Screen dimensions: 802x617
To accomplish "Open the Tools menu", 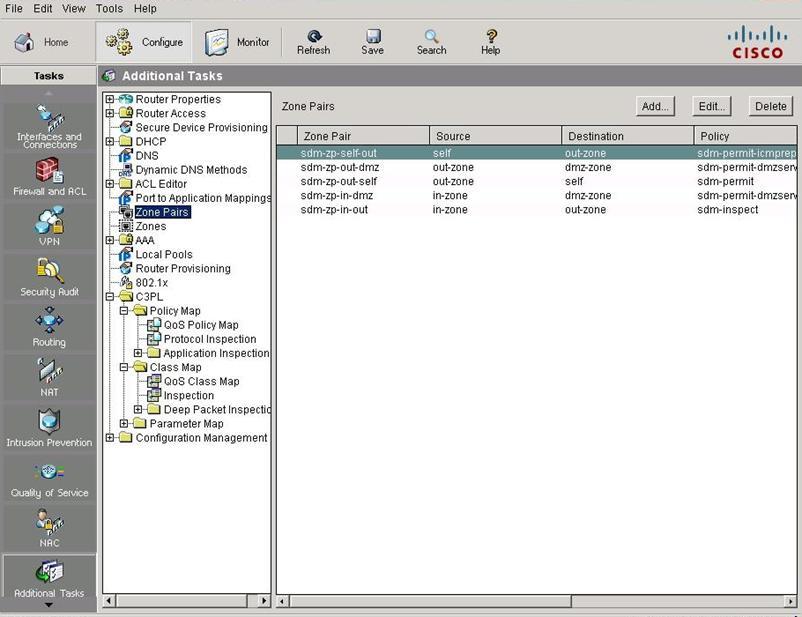I will (x=109, y=9).
